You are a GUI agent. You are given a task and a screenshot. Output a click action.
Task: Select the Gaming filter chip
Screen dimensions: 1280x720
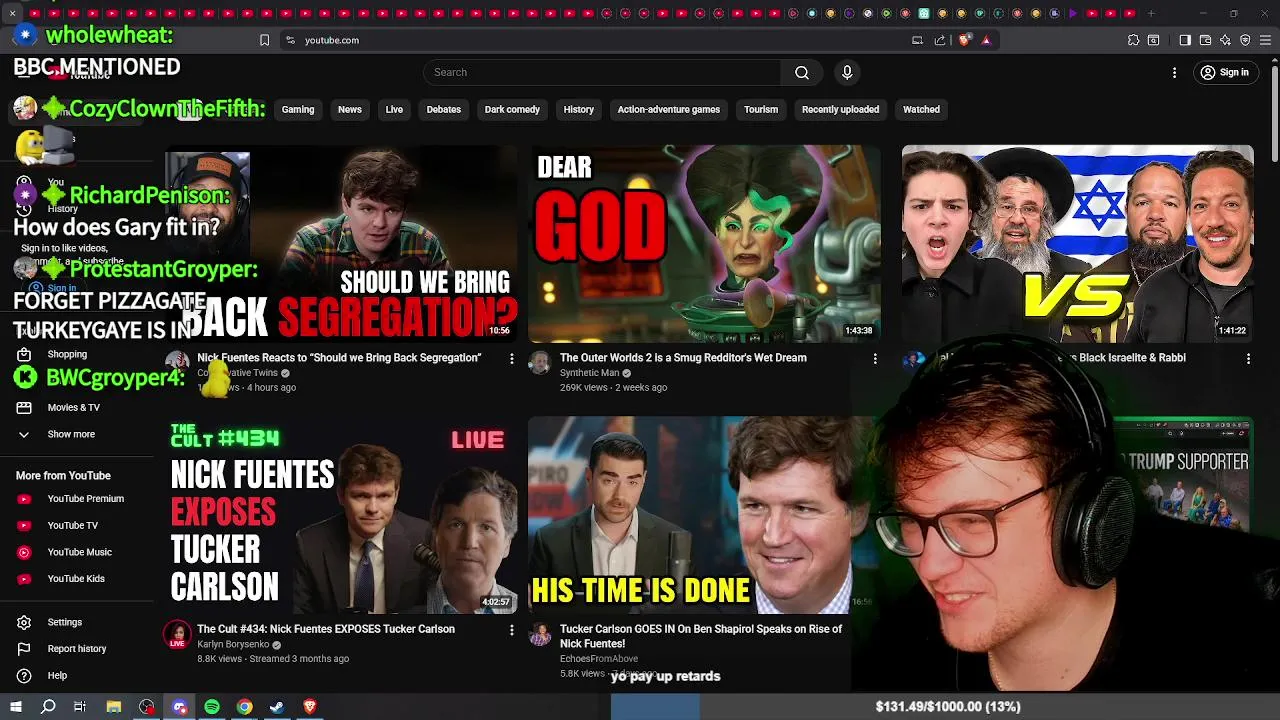pyautogui.click(x=298, y=110)
